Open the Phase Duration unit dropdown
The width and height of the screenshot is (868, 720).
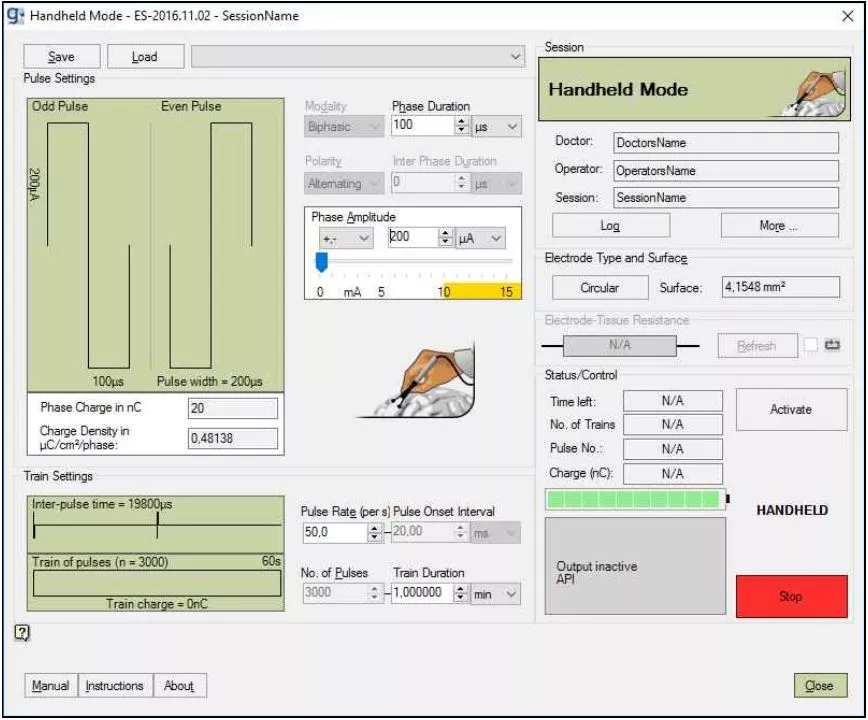point(497,126)
